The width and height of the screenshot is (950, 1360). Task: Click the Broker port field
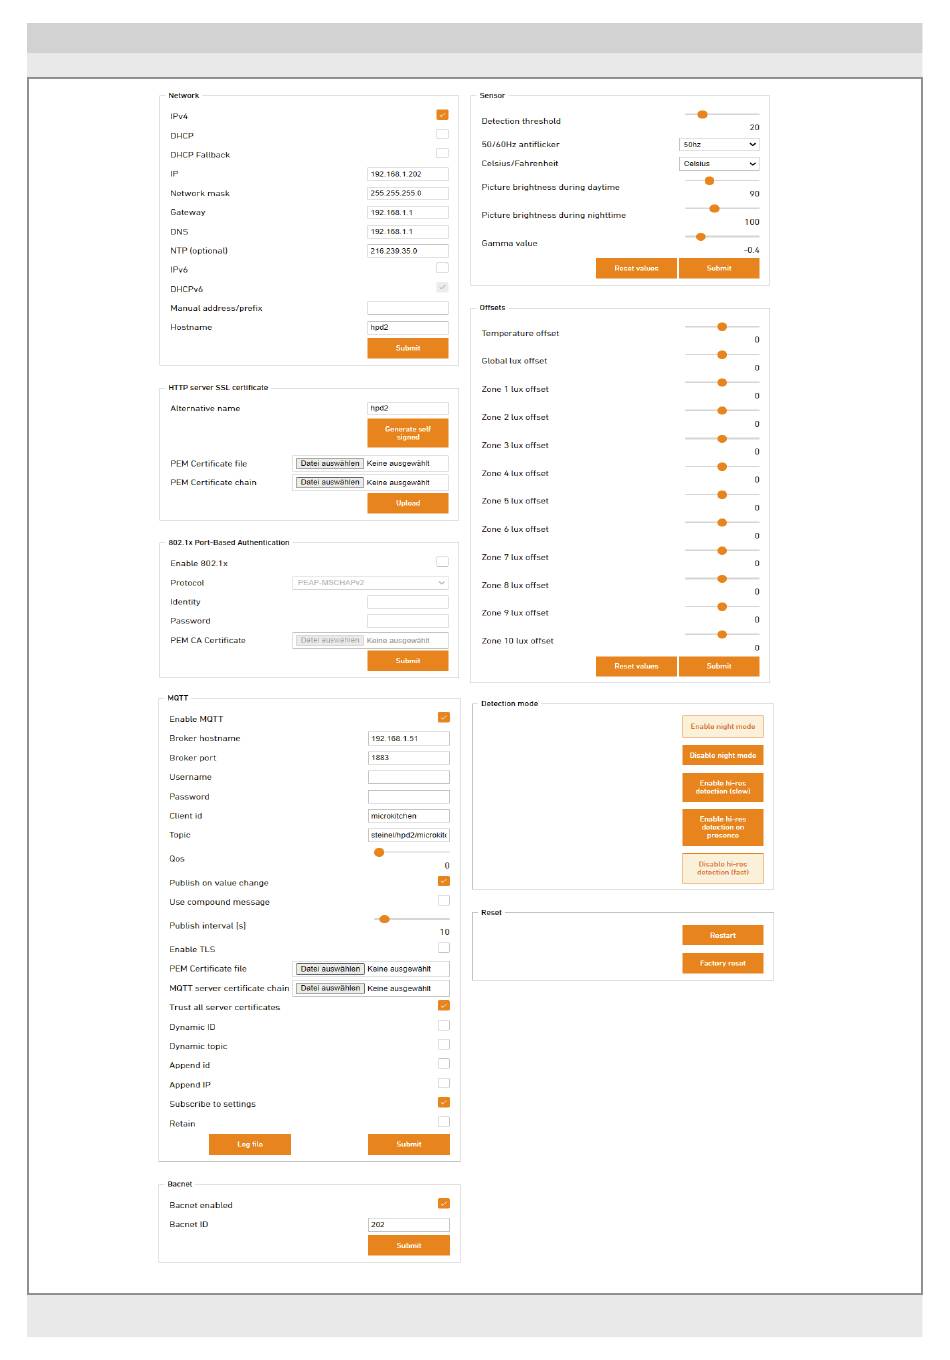click(409, 757)
